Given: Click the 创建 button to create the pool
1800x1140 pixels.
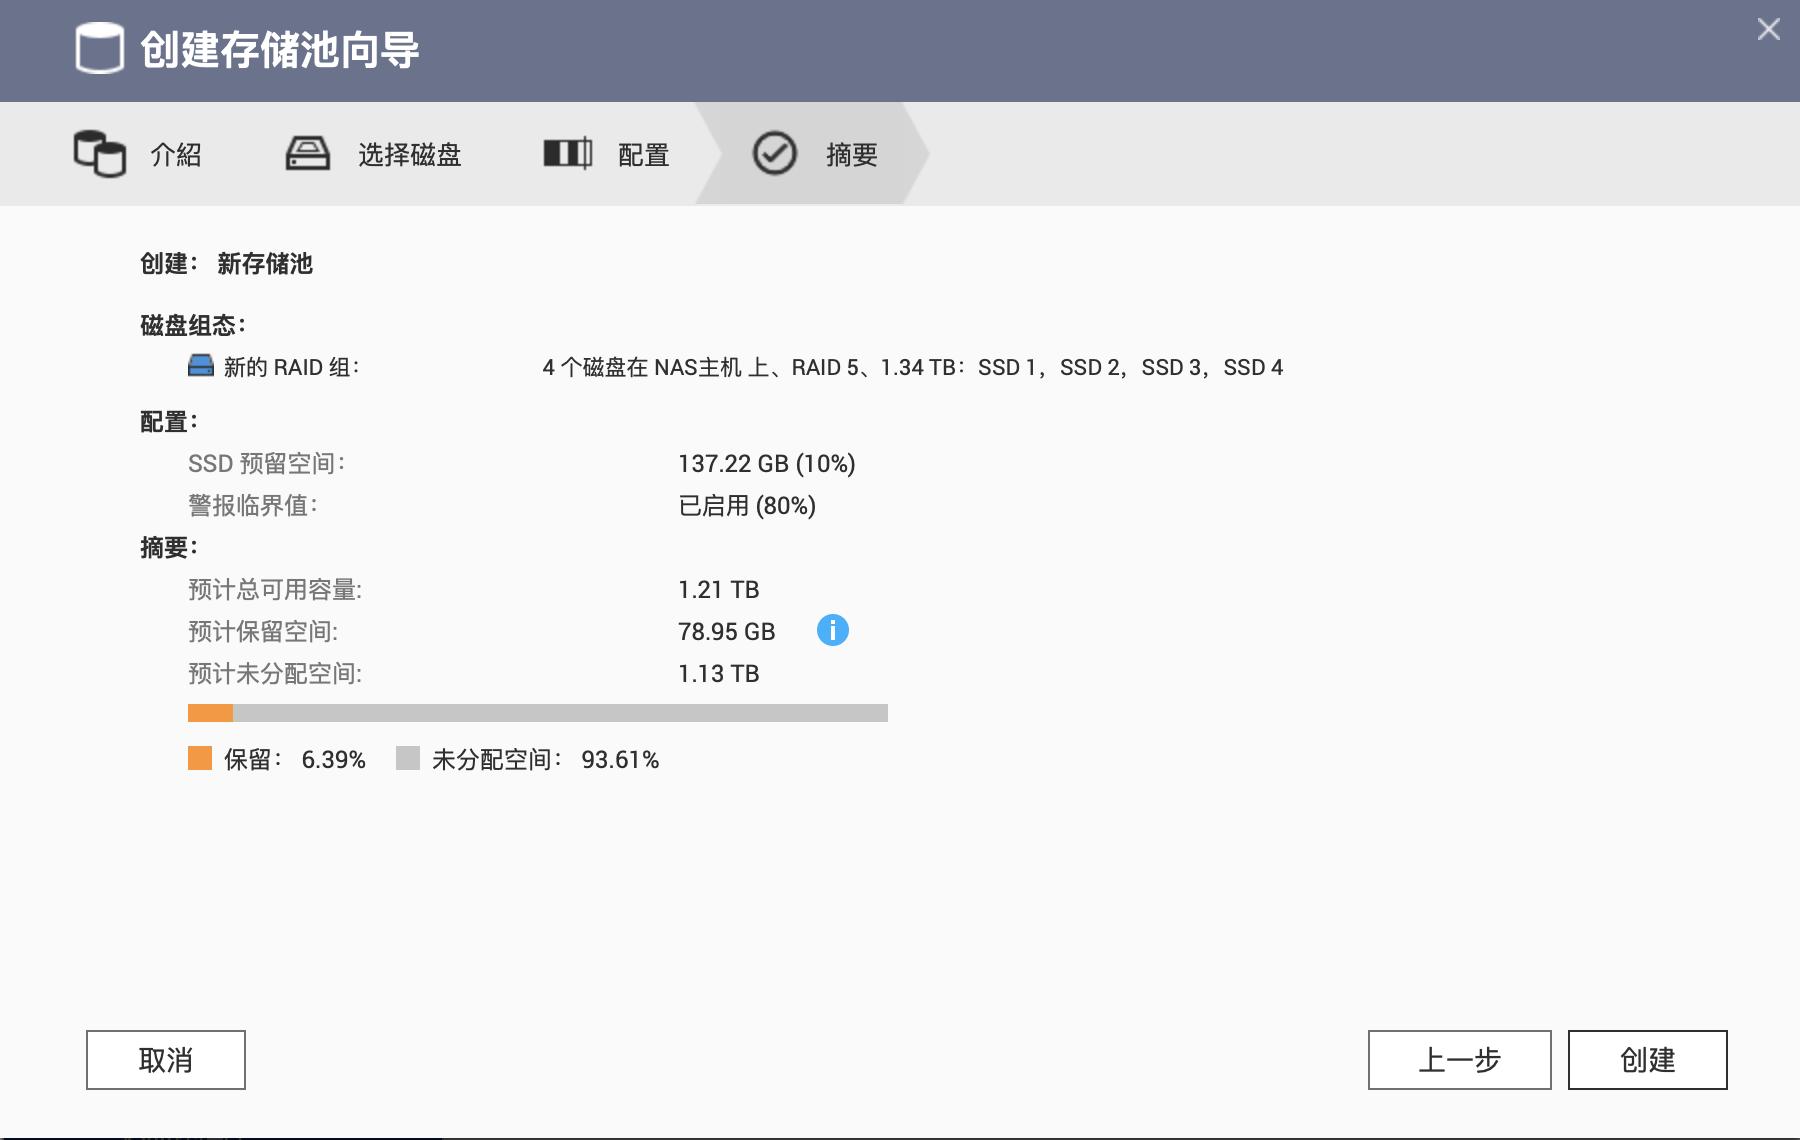Looking at the screenshot, I should [x=1646, y=1060].
